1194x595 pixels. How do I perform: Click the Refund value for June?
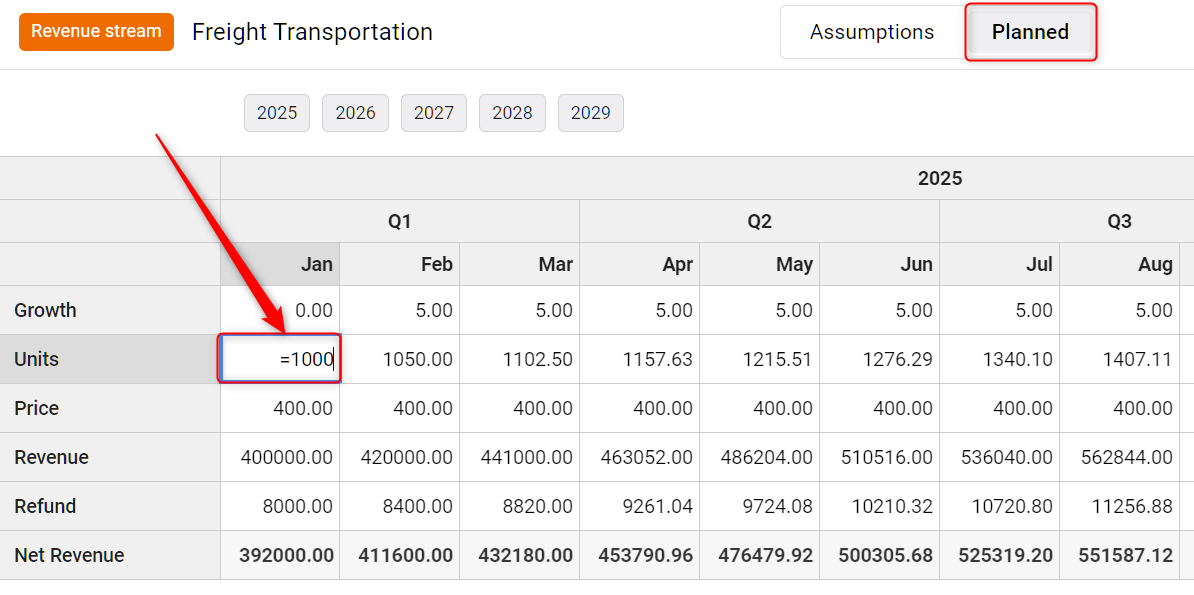pos(880,506)
